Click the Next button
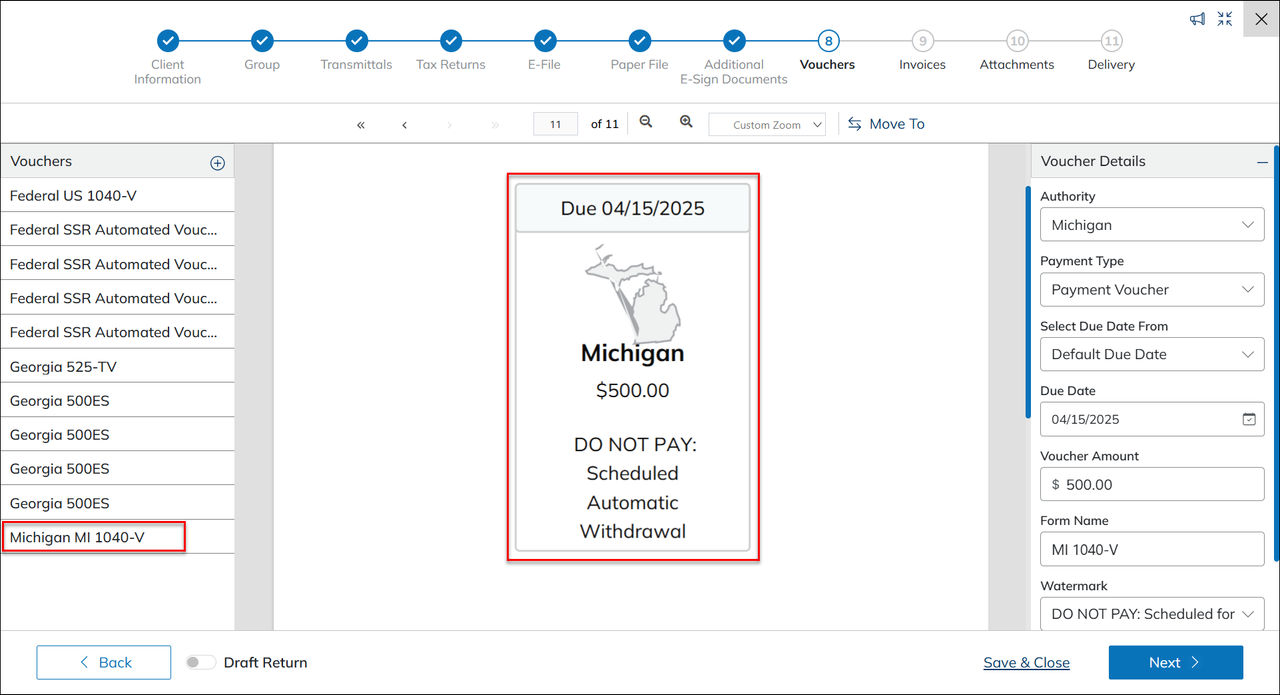 [1176, 662]
